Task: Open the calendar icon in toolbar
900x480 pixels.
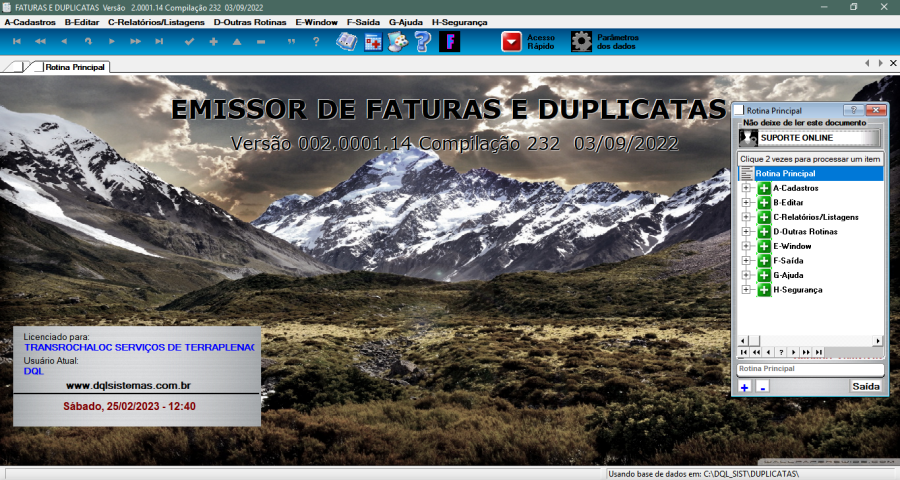Action: point(373,41)
